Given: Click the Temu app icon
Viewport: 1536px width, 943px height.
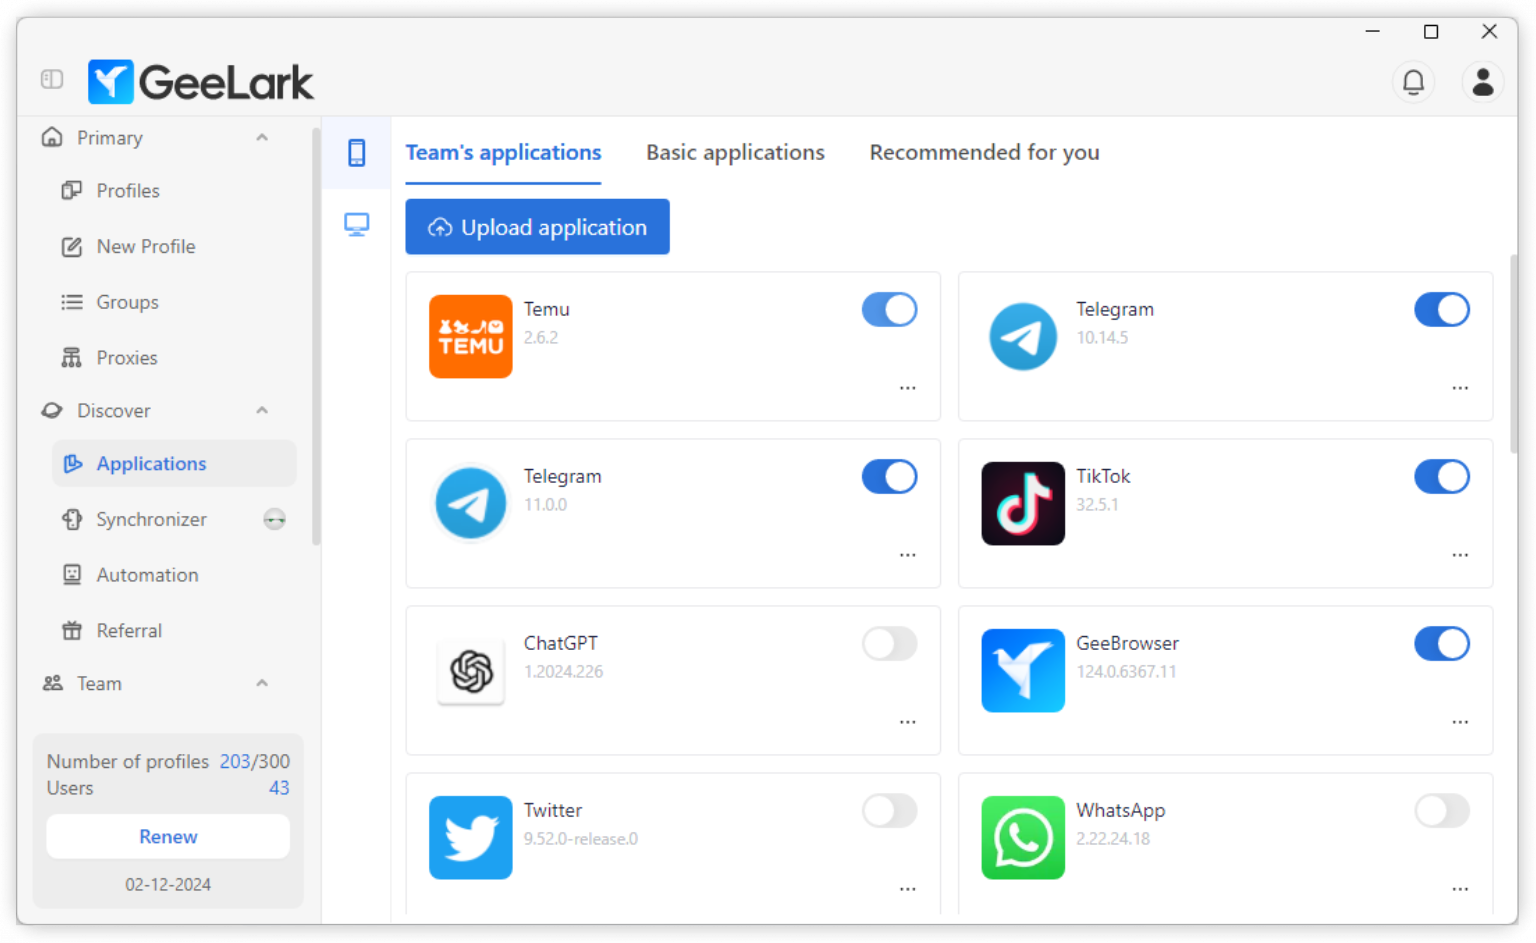Looking at the screenshot, I should [x=470, y=336].
